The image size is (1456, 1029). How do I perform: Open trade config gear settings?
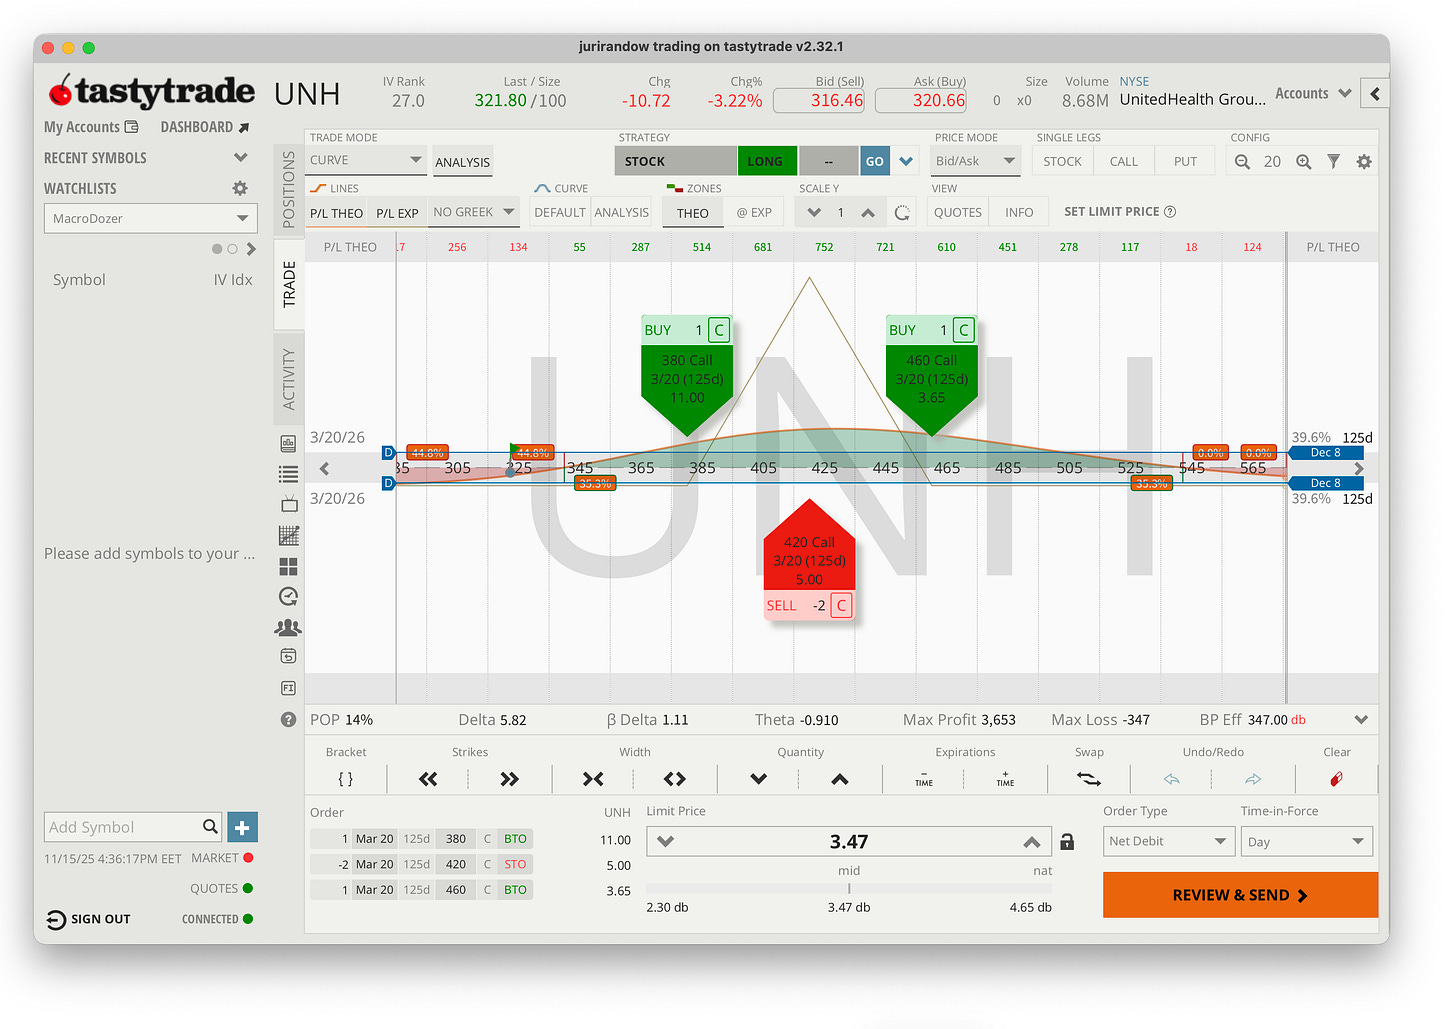[x=1364, y=162]
